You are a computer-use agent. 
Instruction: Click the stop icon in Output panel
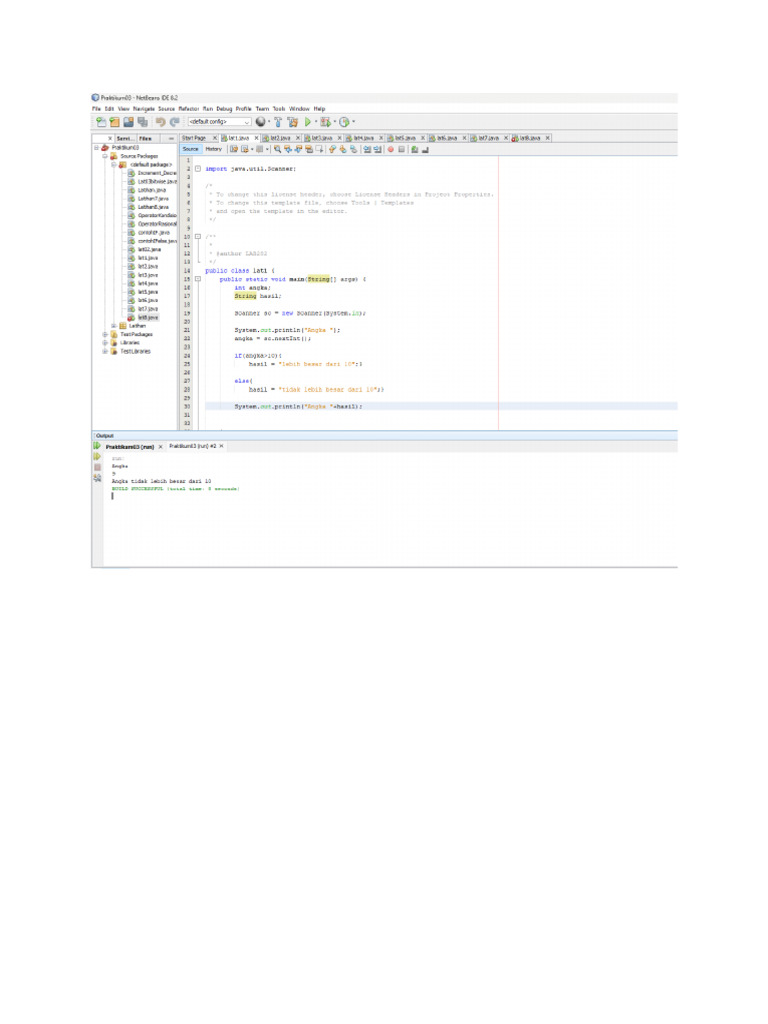click(x=97, y=467)
